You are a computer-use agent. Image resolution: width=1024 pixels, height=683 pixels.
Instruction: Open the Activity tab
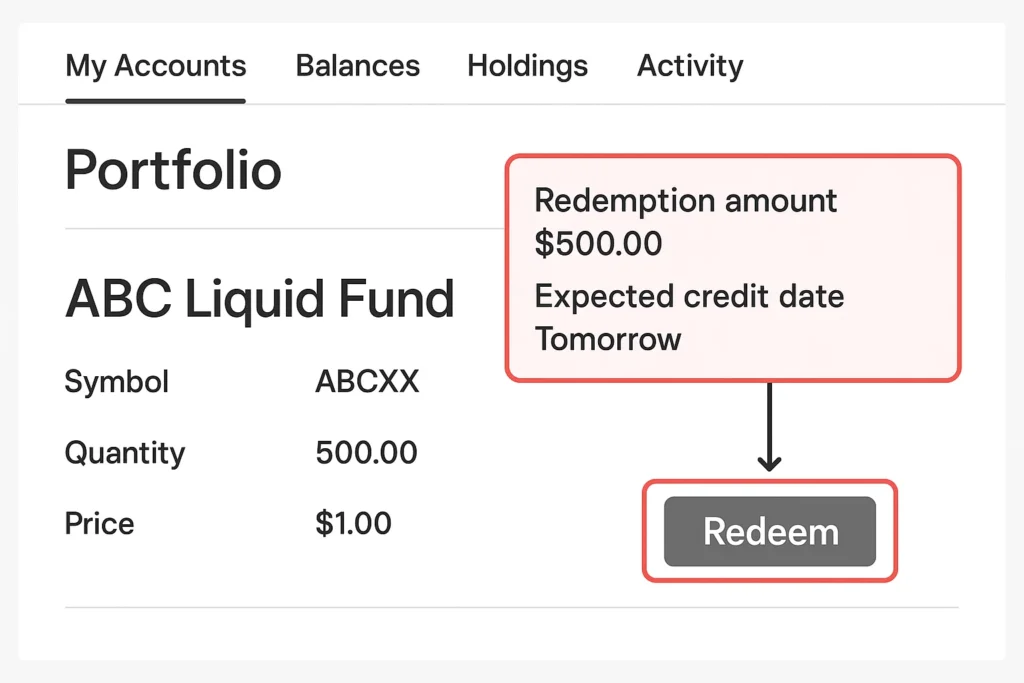click(690, 66)
